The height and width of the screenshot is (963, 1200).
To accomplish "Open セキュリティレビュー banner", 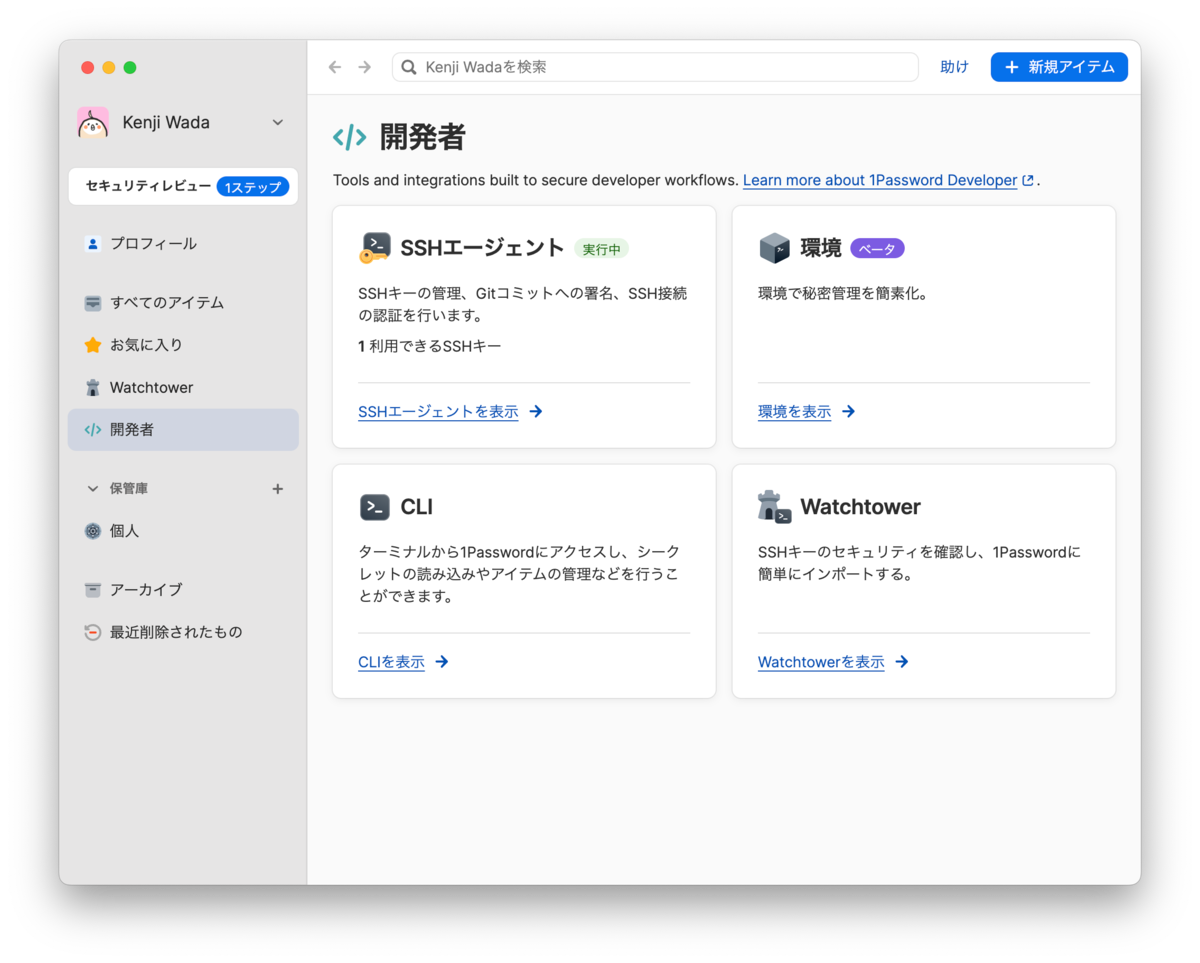I will 183,187.
